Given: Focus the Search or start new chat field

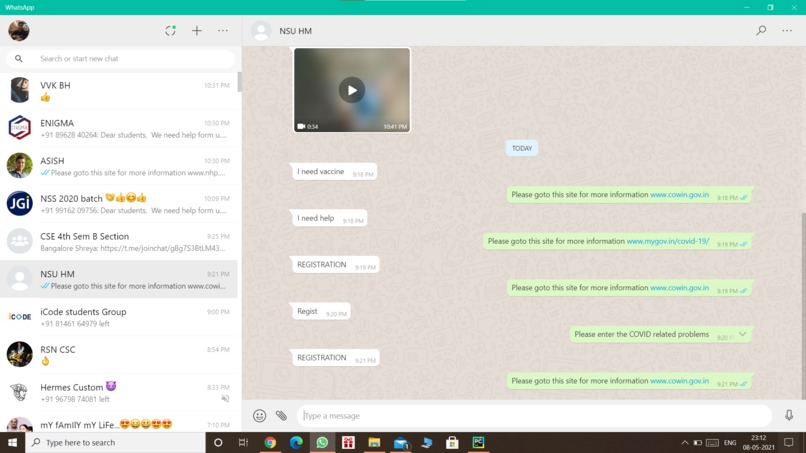Looking at the screenshot, I should point(121,59).
